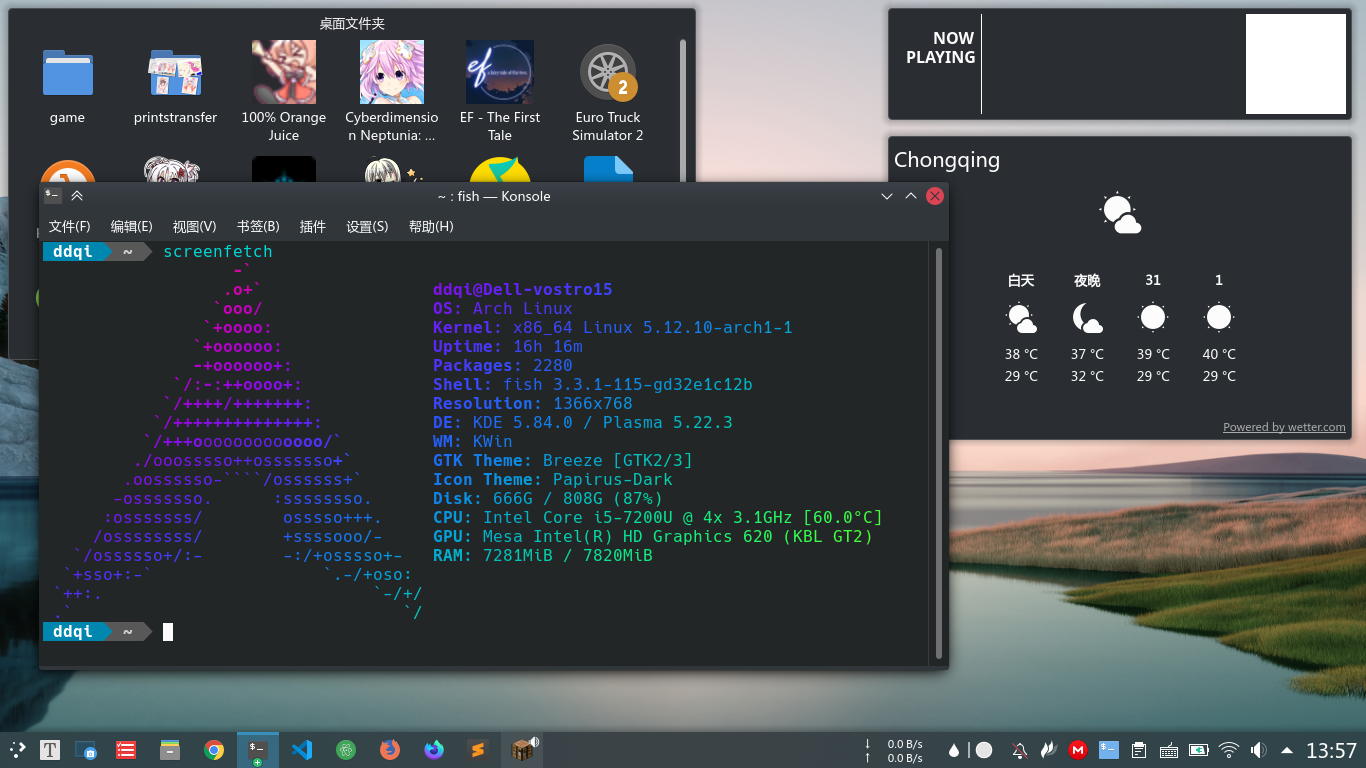
Task: Click the current weather icon
Action: (1120, 214)
